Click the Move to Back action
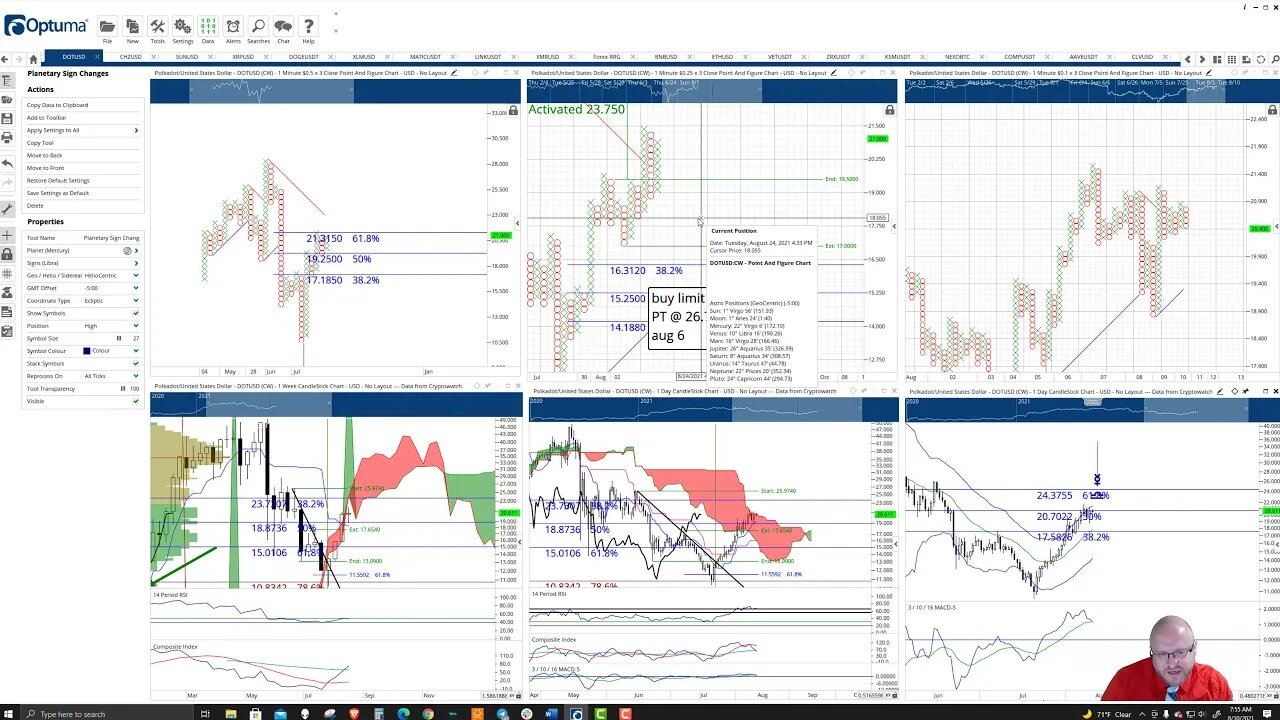The image size is (1280, 720). 44,155
